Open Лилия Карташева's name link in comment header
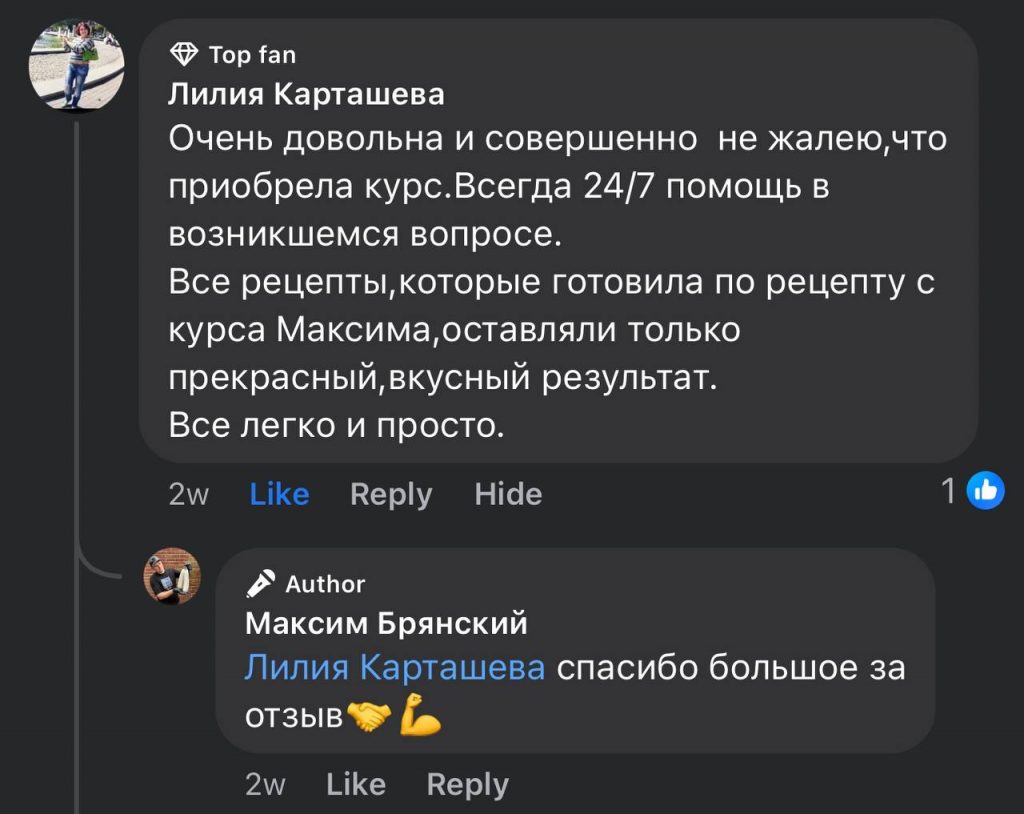The width and height of the screenshot is (1024, 814). point(306,94)
